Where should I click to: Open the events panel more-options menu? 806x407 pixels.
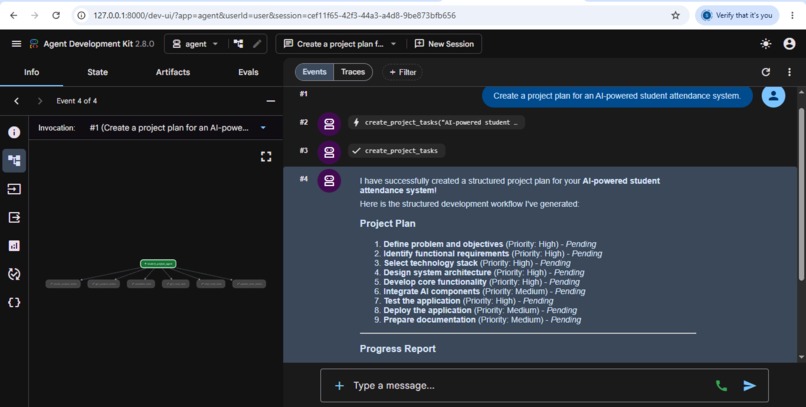click(x=789, y=72)
